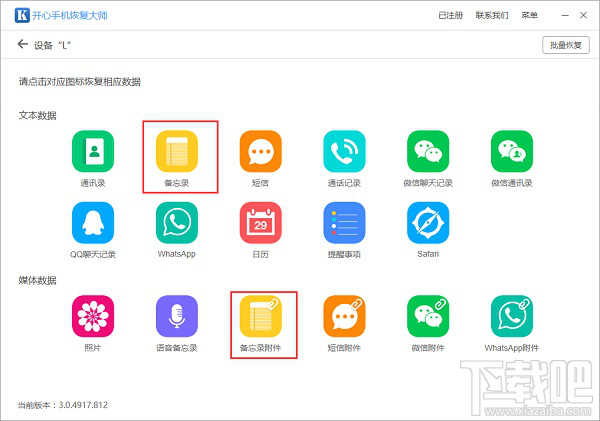Open the 备忘录附件 notes attachments icon
600x421 pixels.
[x=261, y=316]
